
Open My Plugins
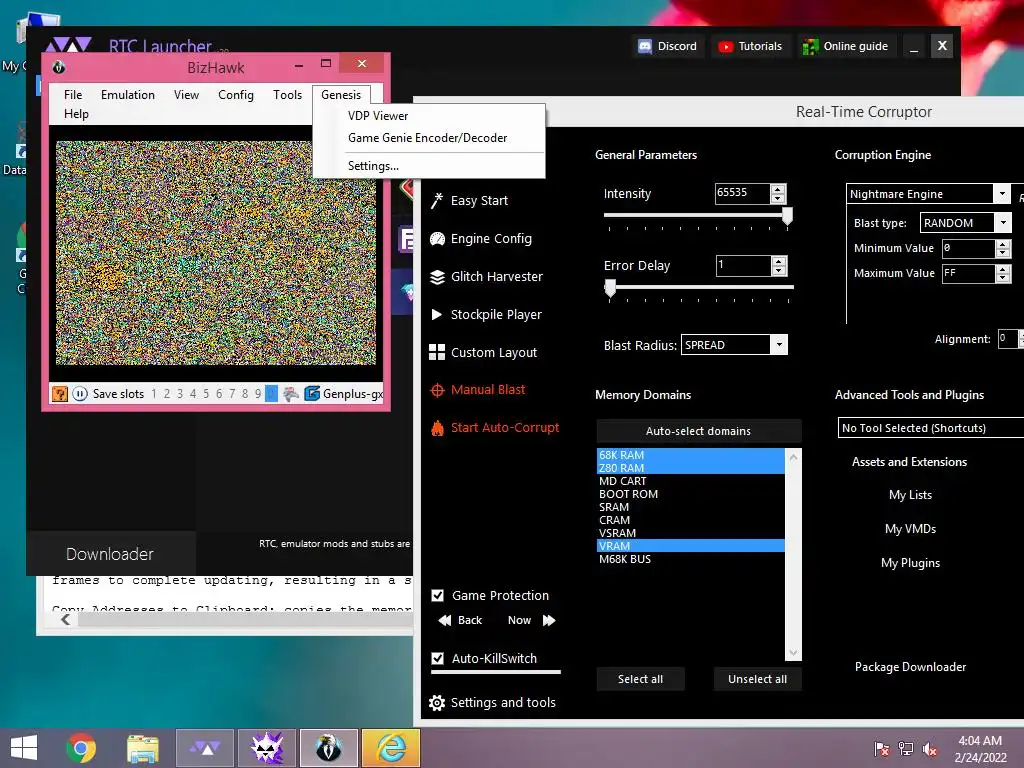pos(910,563)
